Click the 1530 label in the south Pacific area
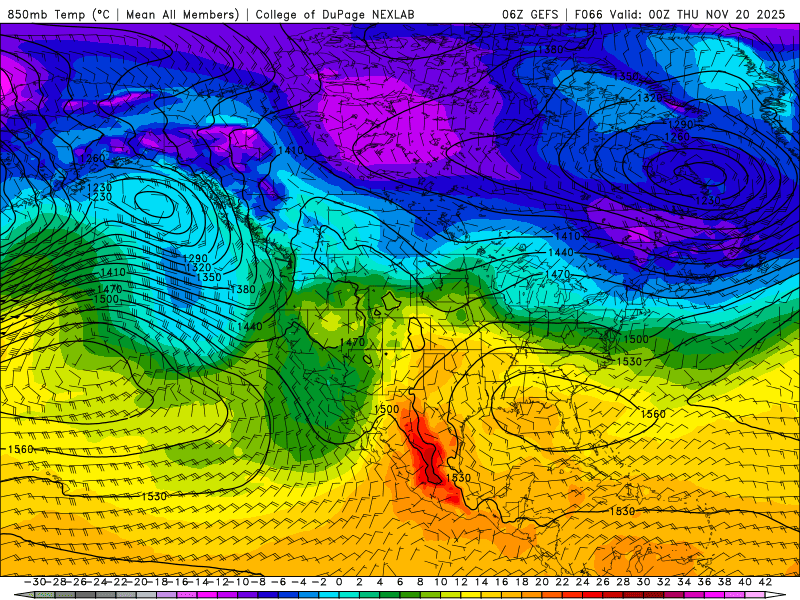 point(154,496)
